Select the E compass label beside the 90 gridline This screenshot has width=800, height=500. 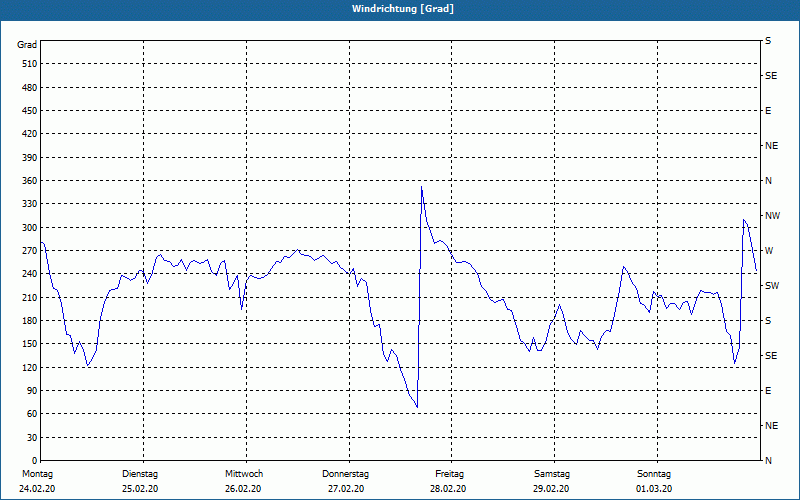[x=768, y=391]
